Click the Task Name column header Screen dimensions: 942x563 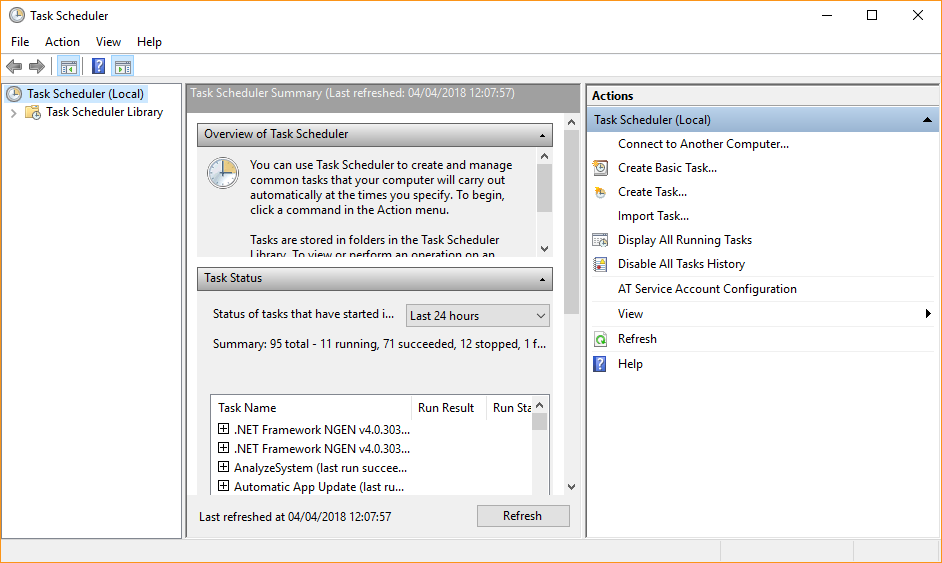click(311, 407)
